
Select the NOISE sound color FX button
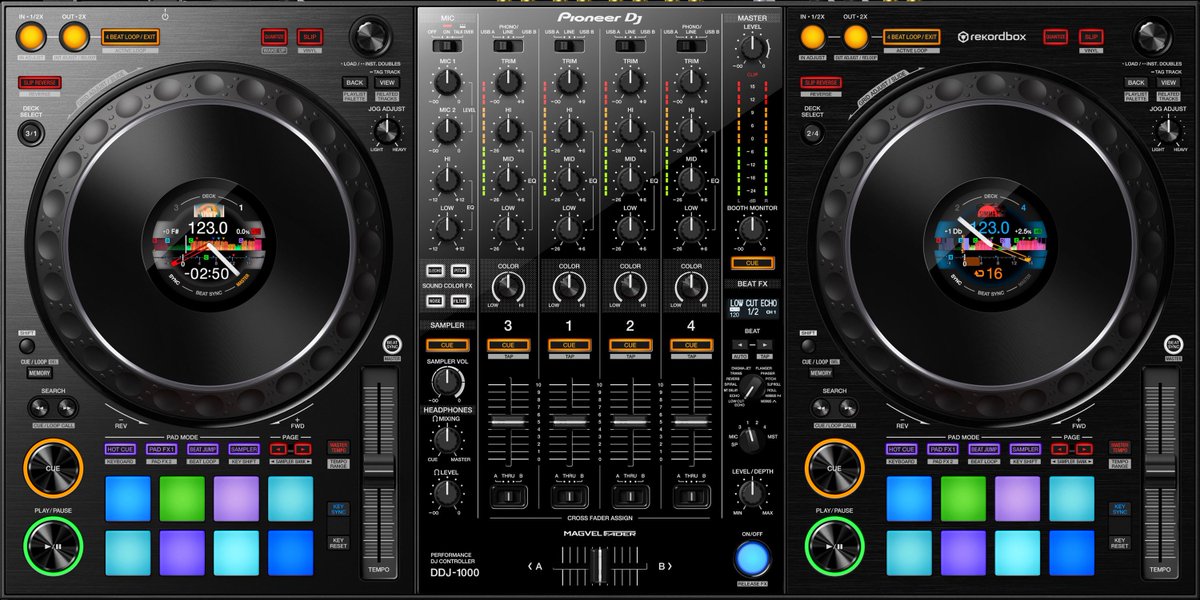435,300
